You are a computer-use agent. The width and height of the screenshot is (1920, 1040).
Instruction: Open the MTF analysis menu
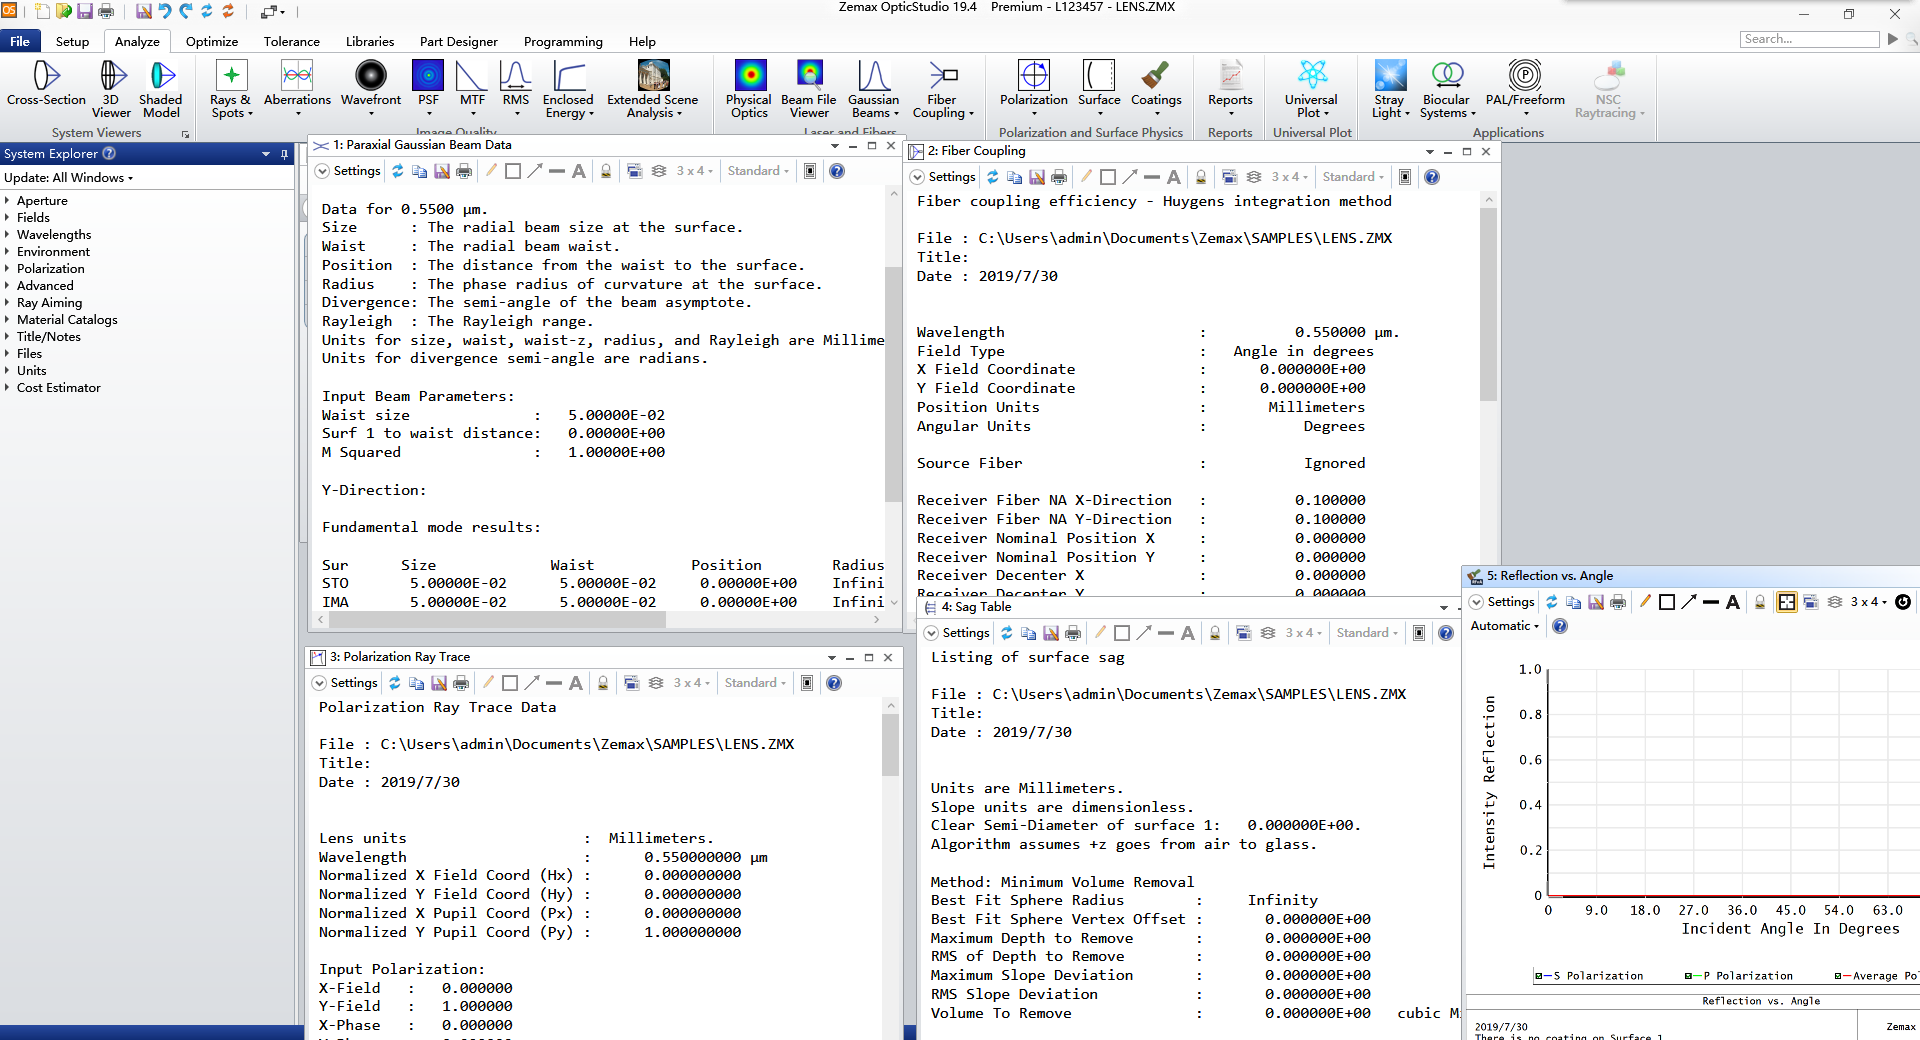tap(472, 87)
